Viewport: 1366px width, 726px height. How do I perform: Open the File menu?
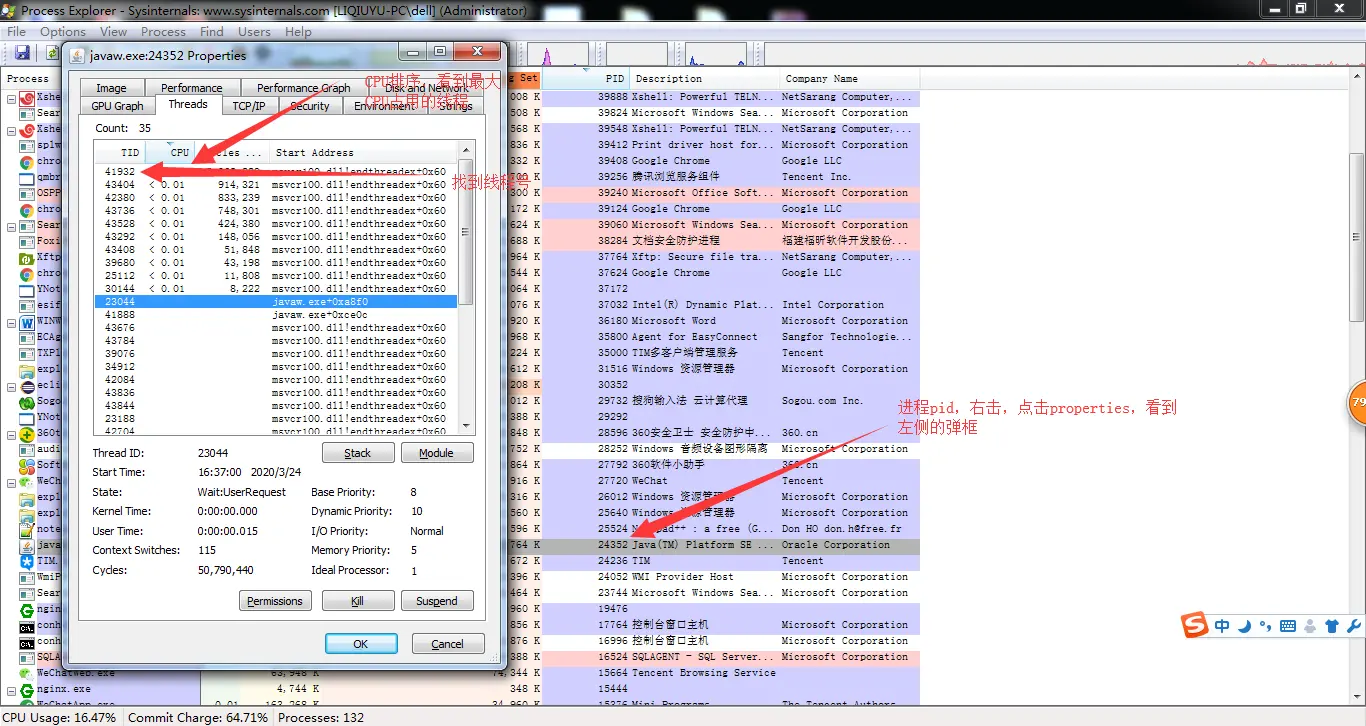(x=17, y=32)
